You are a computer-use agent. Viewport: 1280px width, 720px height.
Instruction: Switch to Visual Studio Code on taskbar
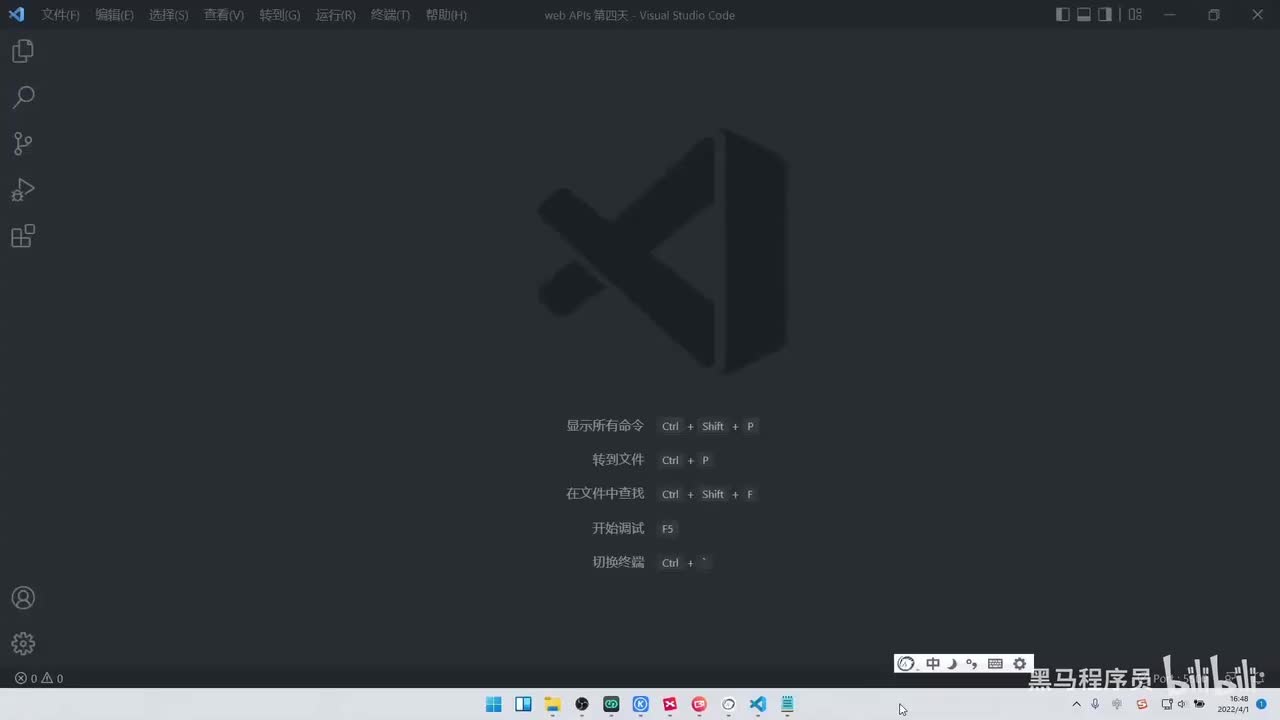point(758,704)
